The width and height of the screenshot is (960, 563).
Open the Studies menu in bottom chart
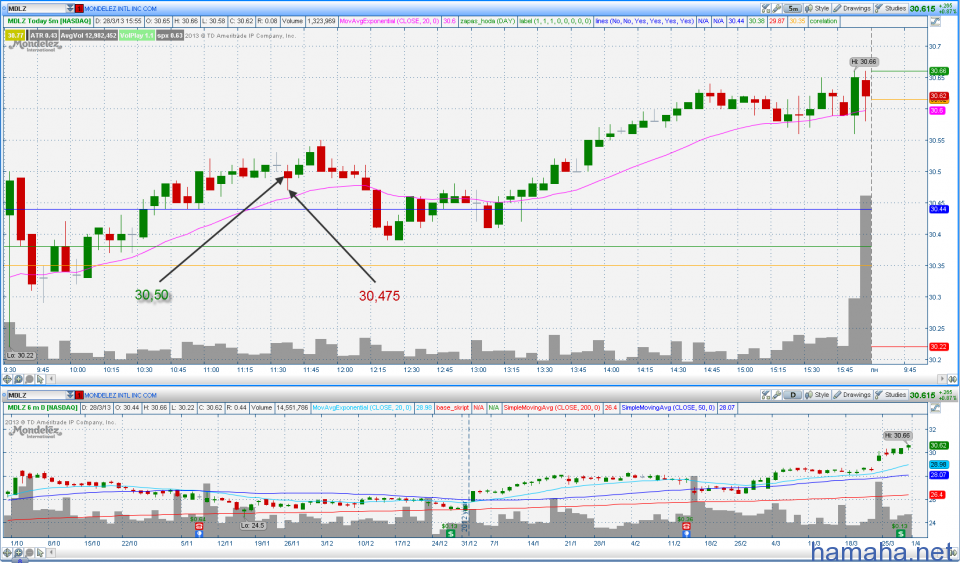(x=891, y=395)
